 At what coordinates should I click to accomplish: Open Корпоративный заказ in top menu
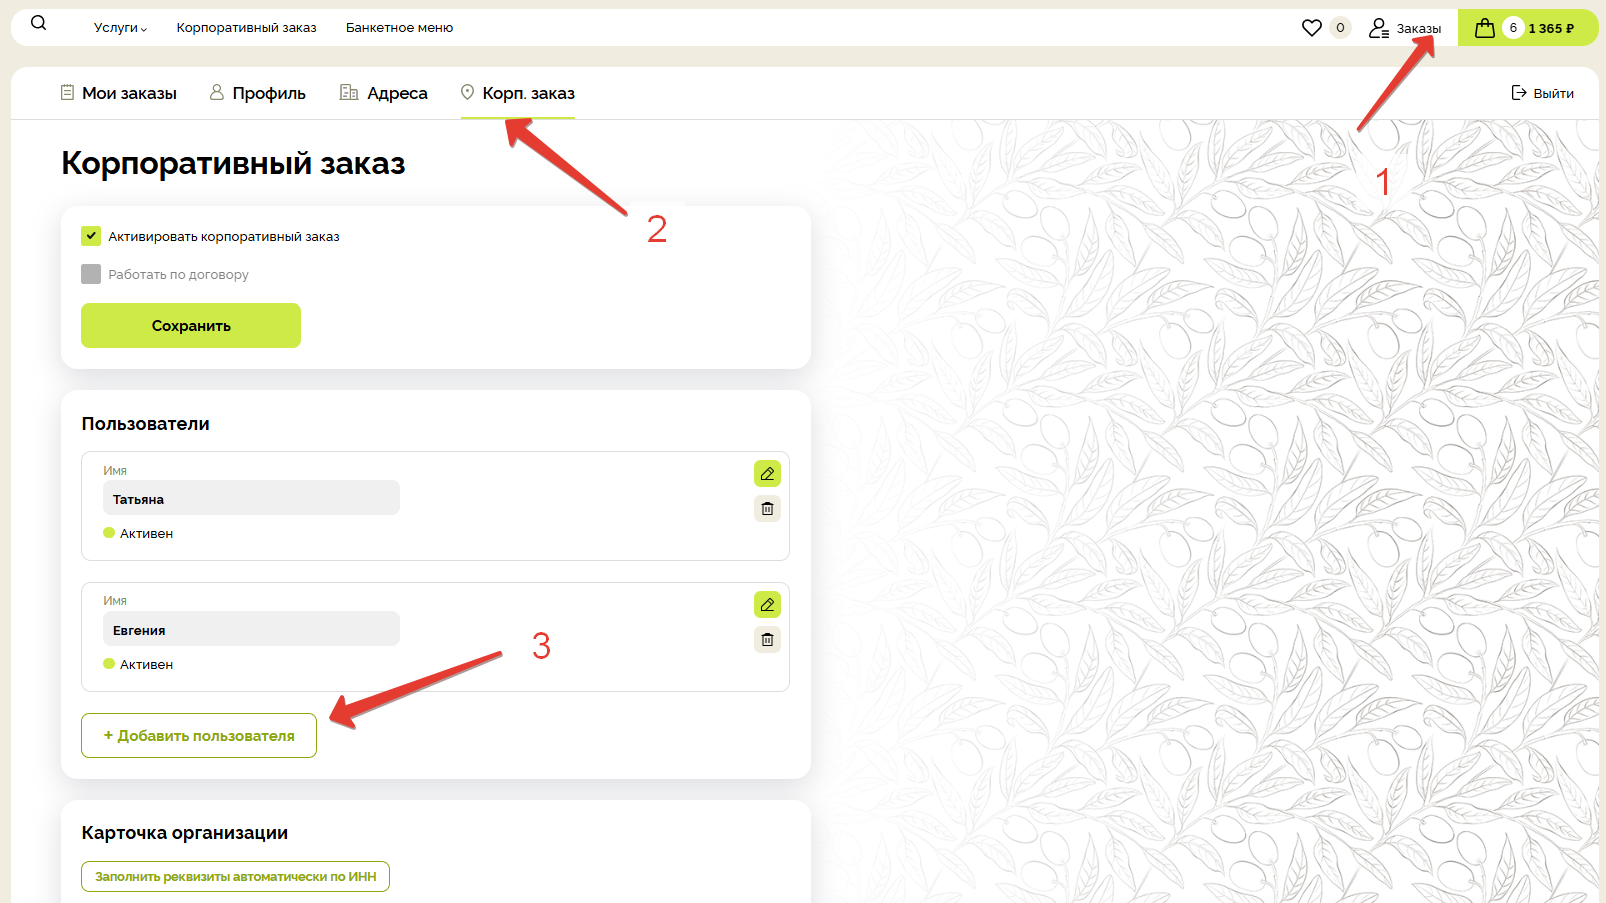246,28
